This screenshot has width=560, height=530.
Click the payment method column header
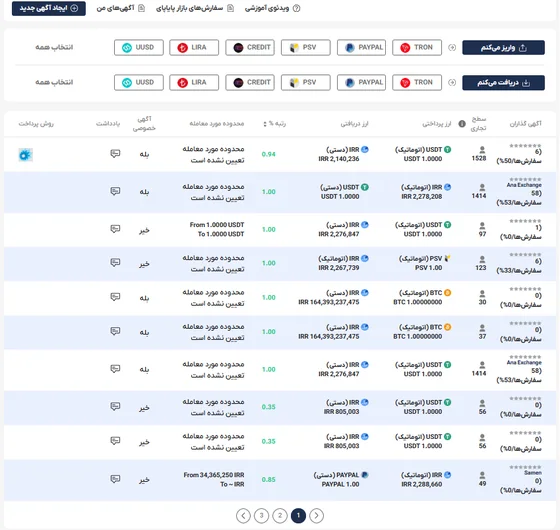point(36,124)
